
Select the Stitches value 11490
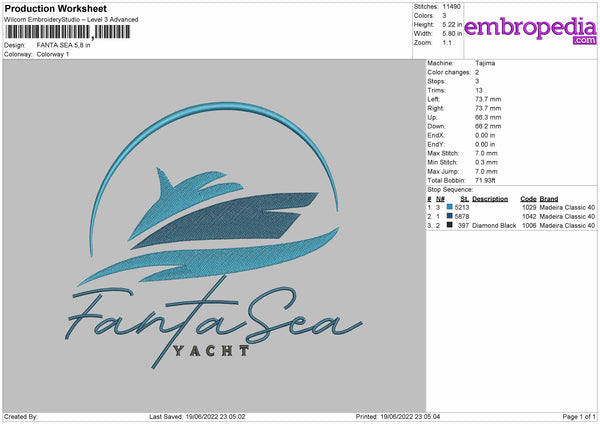[x=452, y=7]
